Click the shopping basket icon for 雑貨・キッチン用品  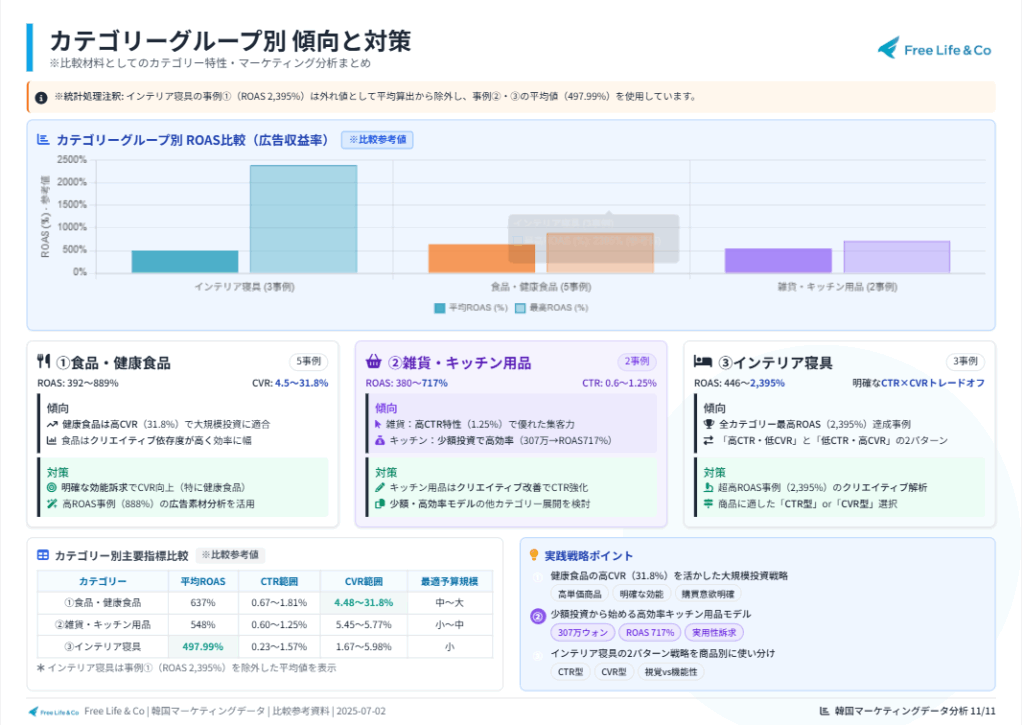coord(374,362)
